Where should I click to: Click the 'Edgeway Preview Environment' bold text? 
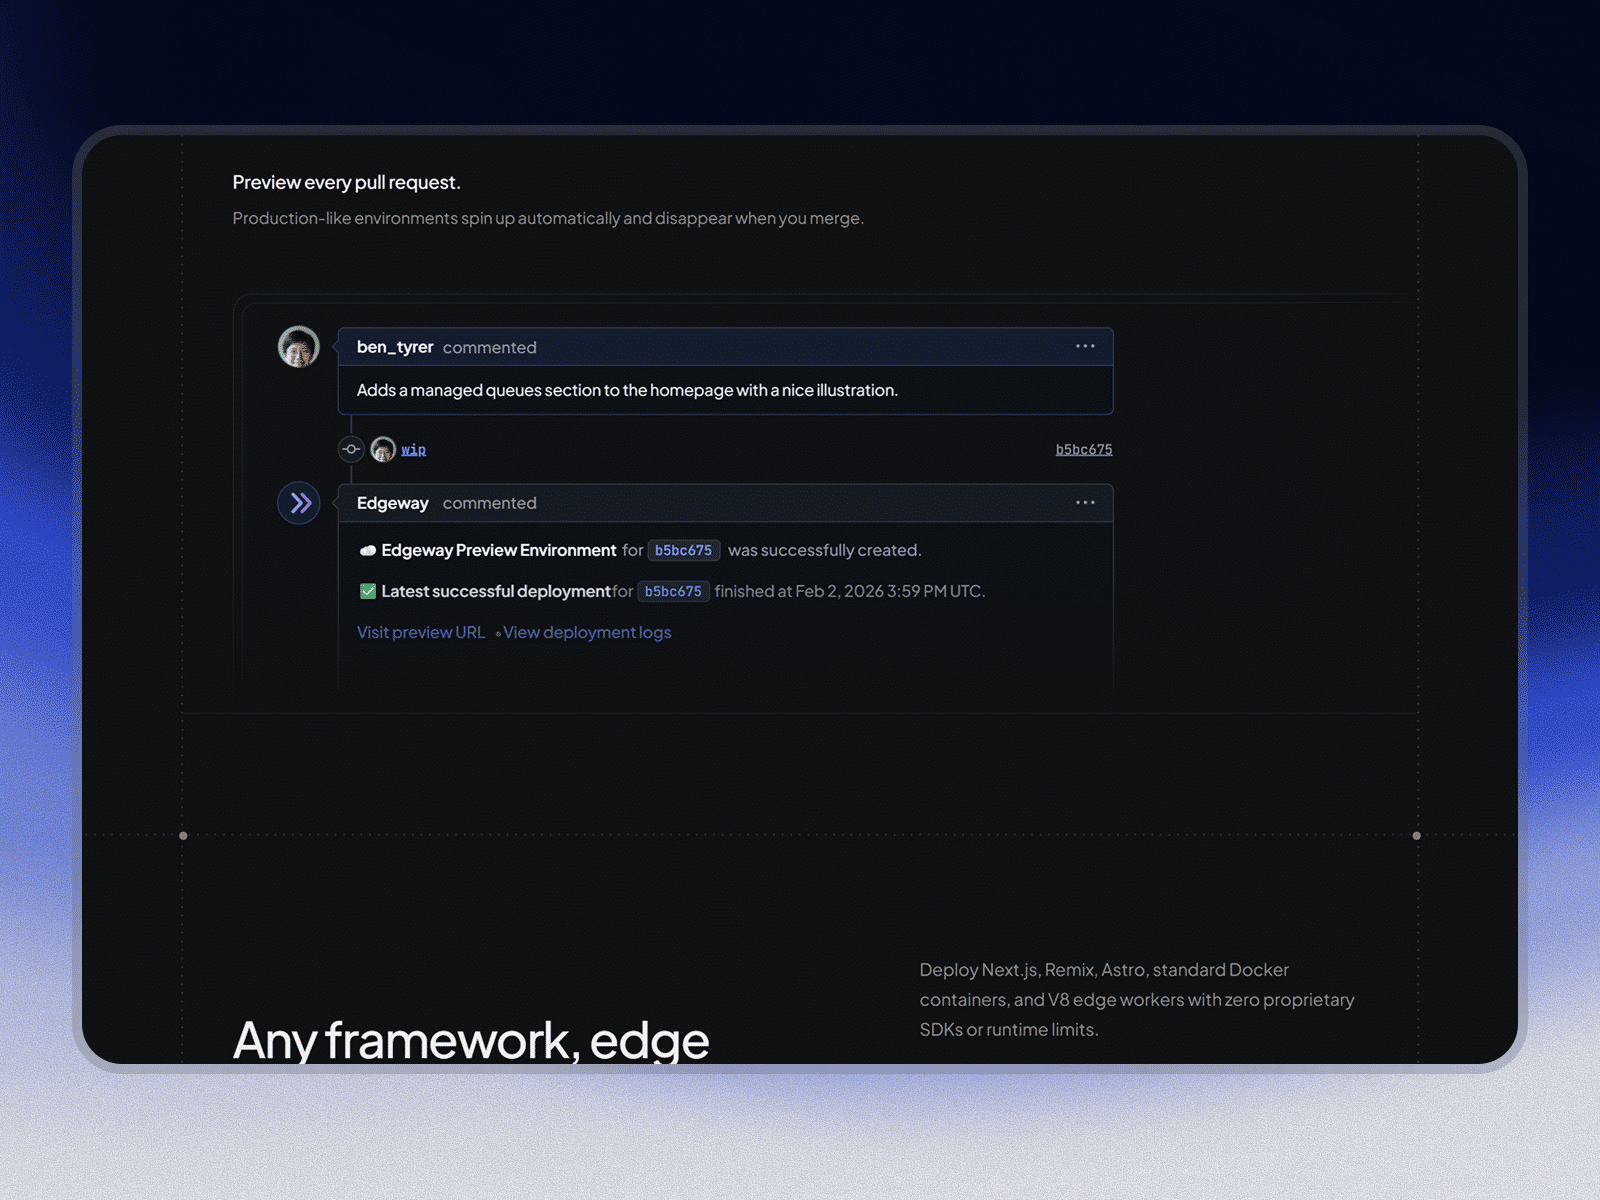(499, 550)
